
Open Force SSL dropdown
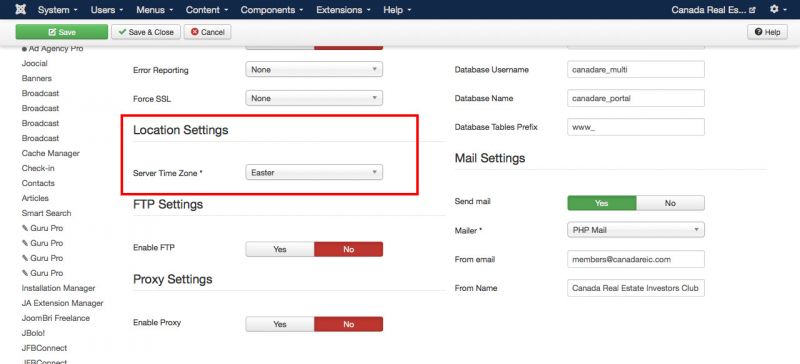coord(314,98)
